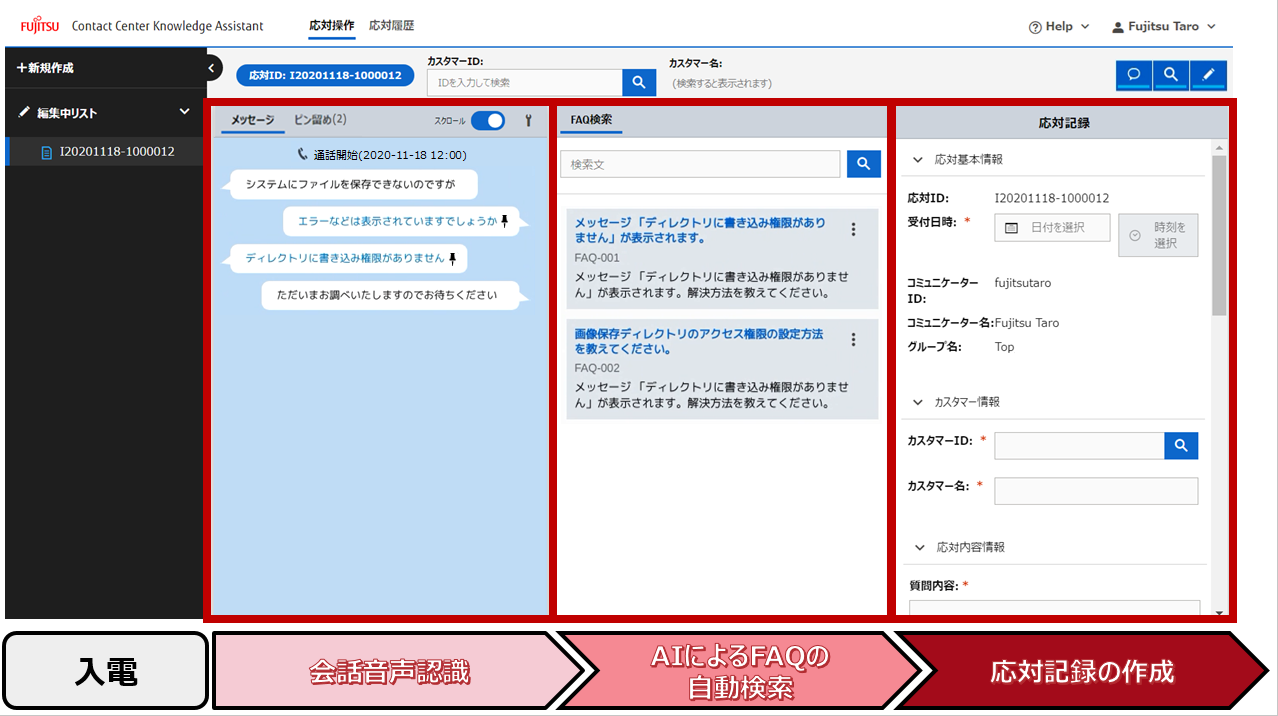Click the customer ID lookup icon in 応対記録
1278x716 pixels.
(x=1180, y=445)
